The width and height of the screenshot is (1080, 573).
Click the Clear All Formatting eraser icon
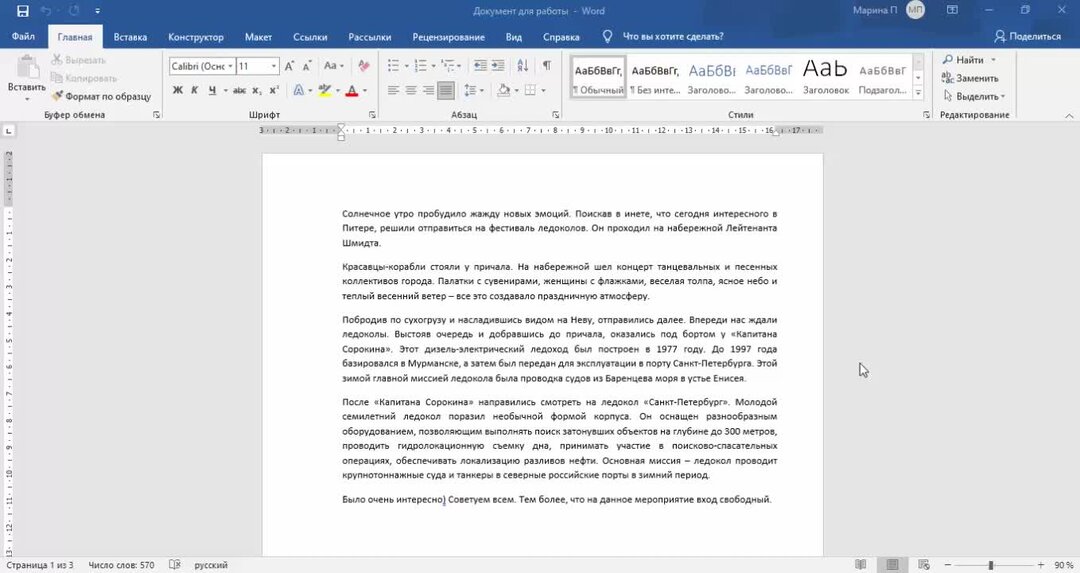point(364,66)
